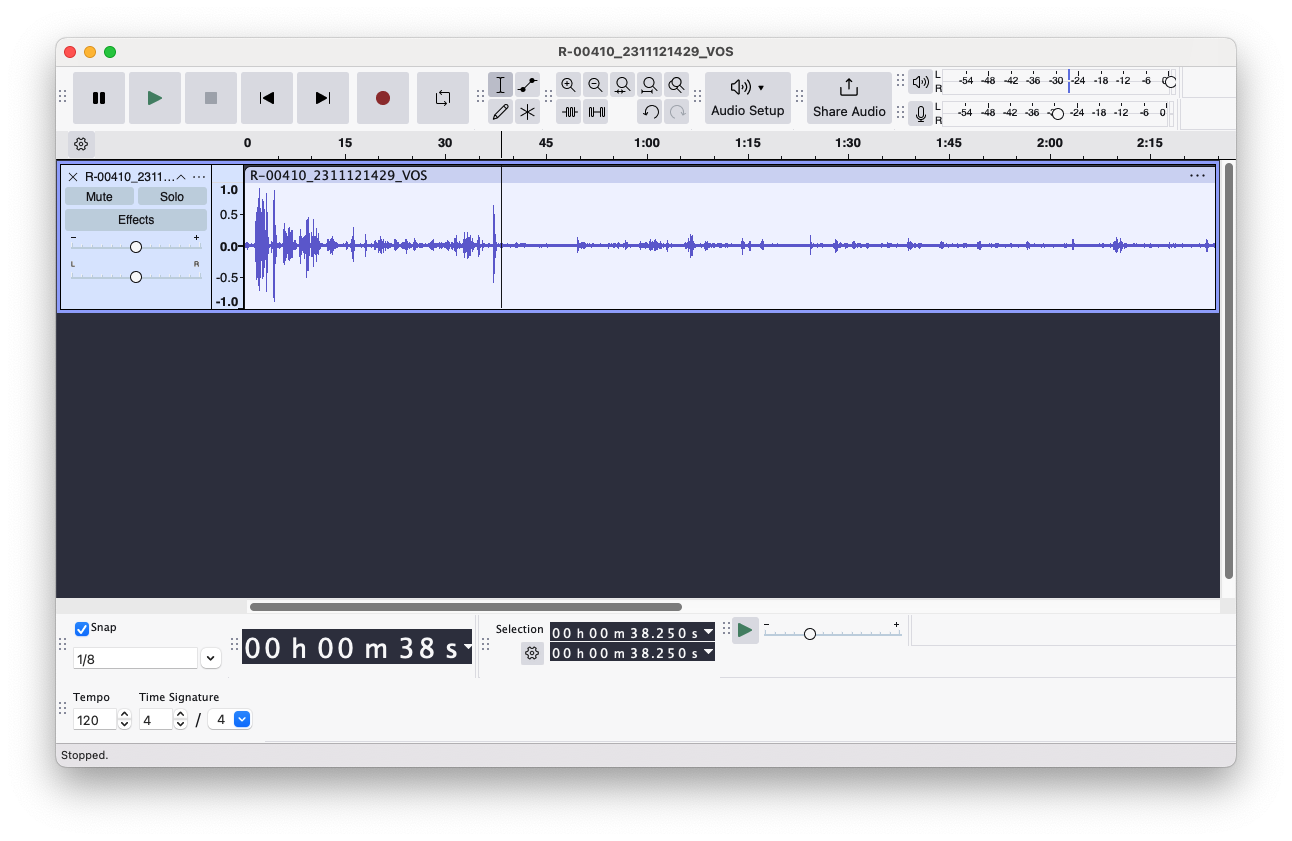The image size is (1292, 841).
Task: Click the Tempo 120 field
Action: (95, 720)
